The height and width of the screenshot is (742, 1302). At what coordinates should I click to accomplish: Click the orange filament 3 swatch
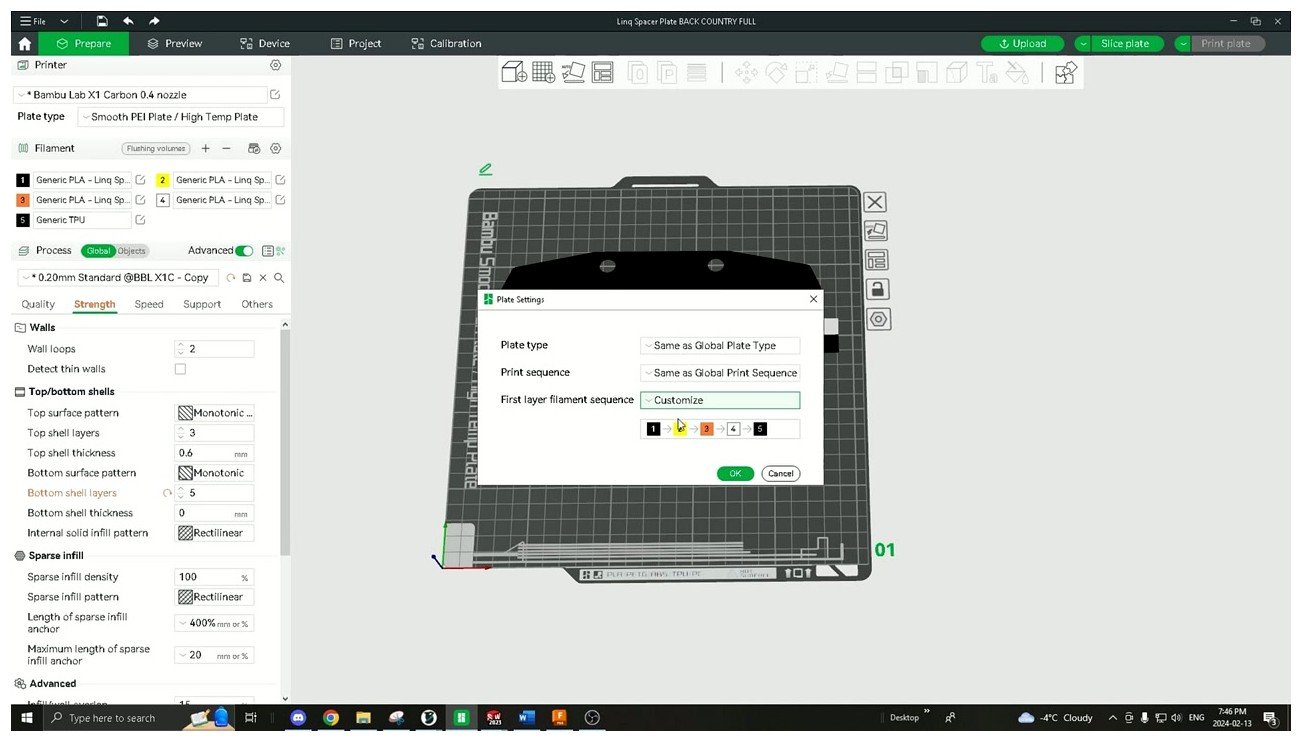click(23, 200)
